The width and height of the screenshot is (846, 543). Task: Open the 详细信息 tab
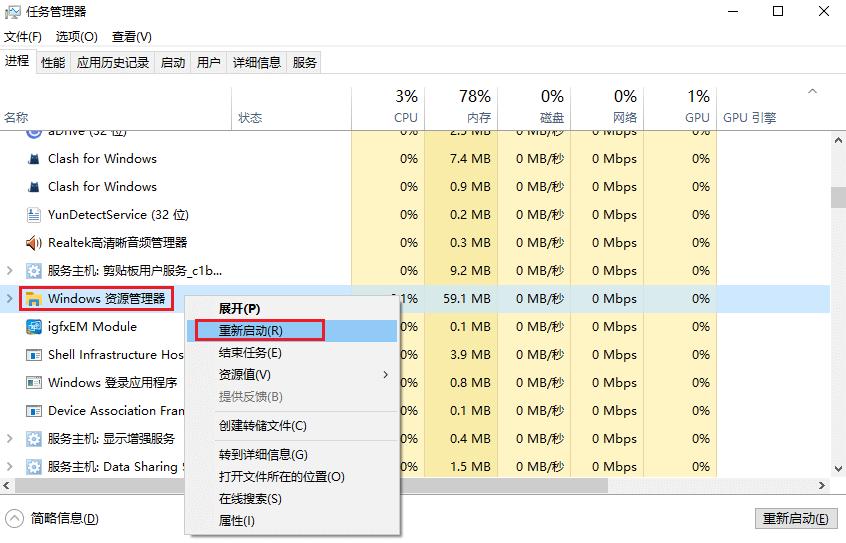257,62
